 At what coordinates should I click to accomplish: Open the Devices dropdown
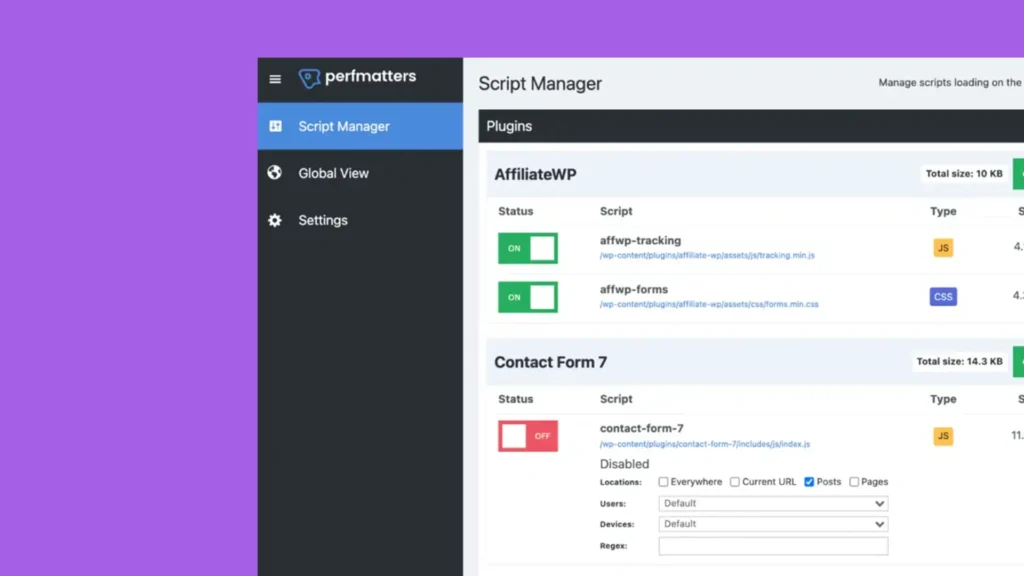(x=773, y=524)
